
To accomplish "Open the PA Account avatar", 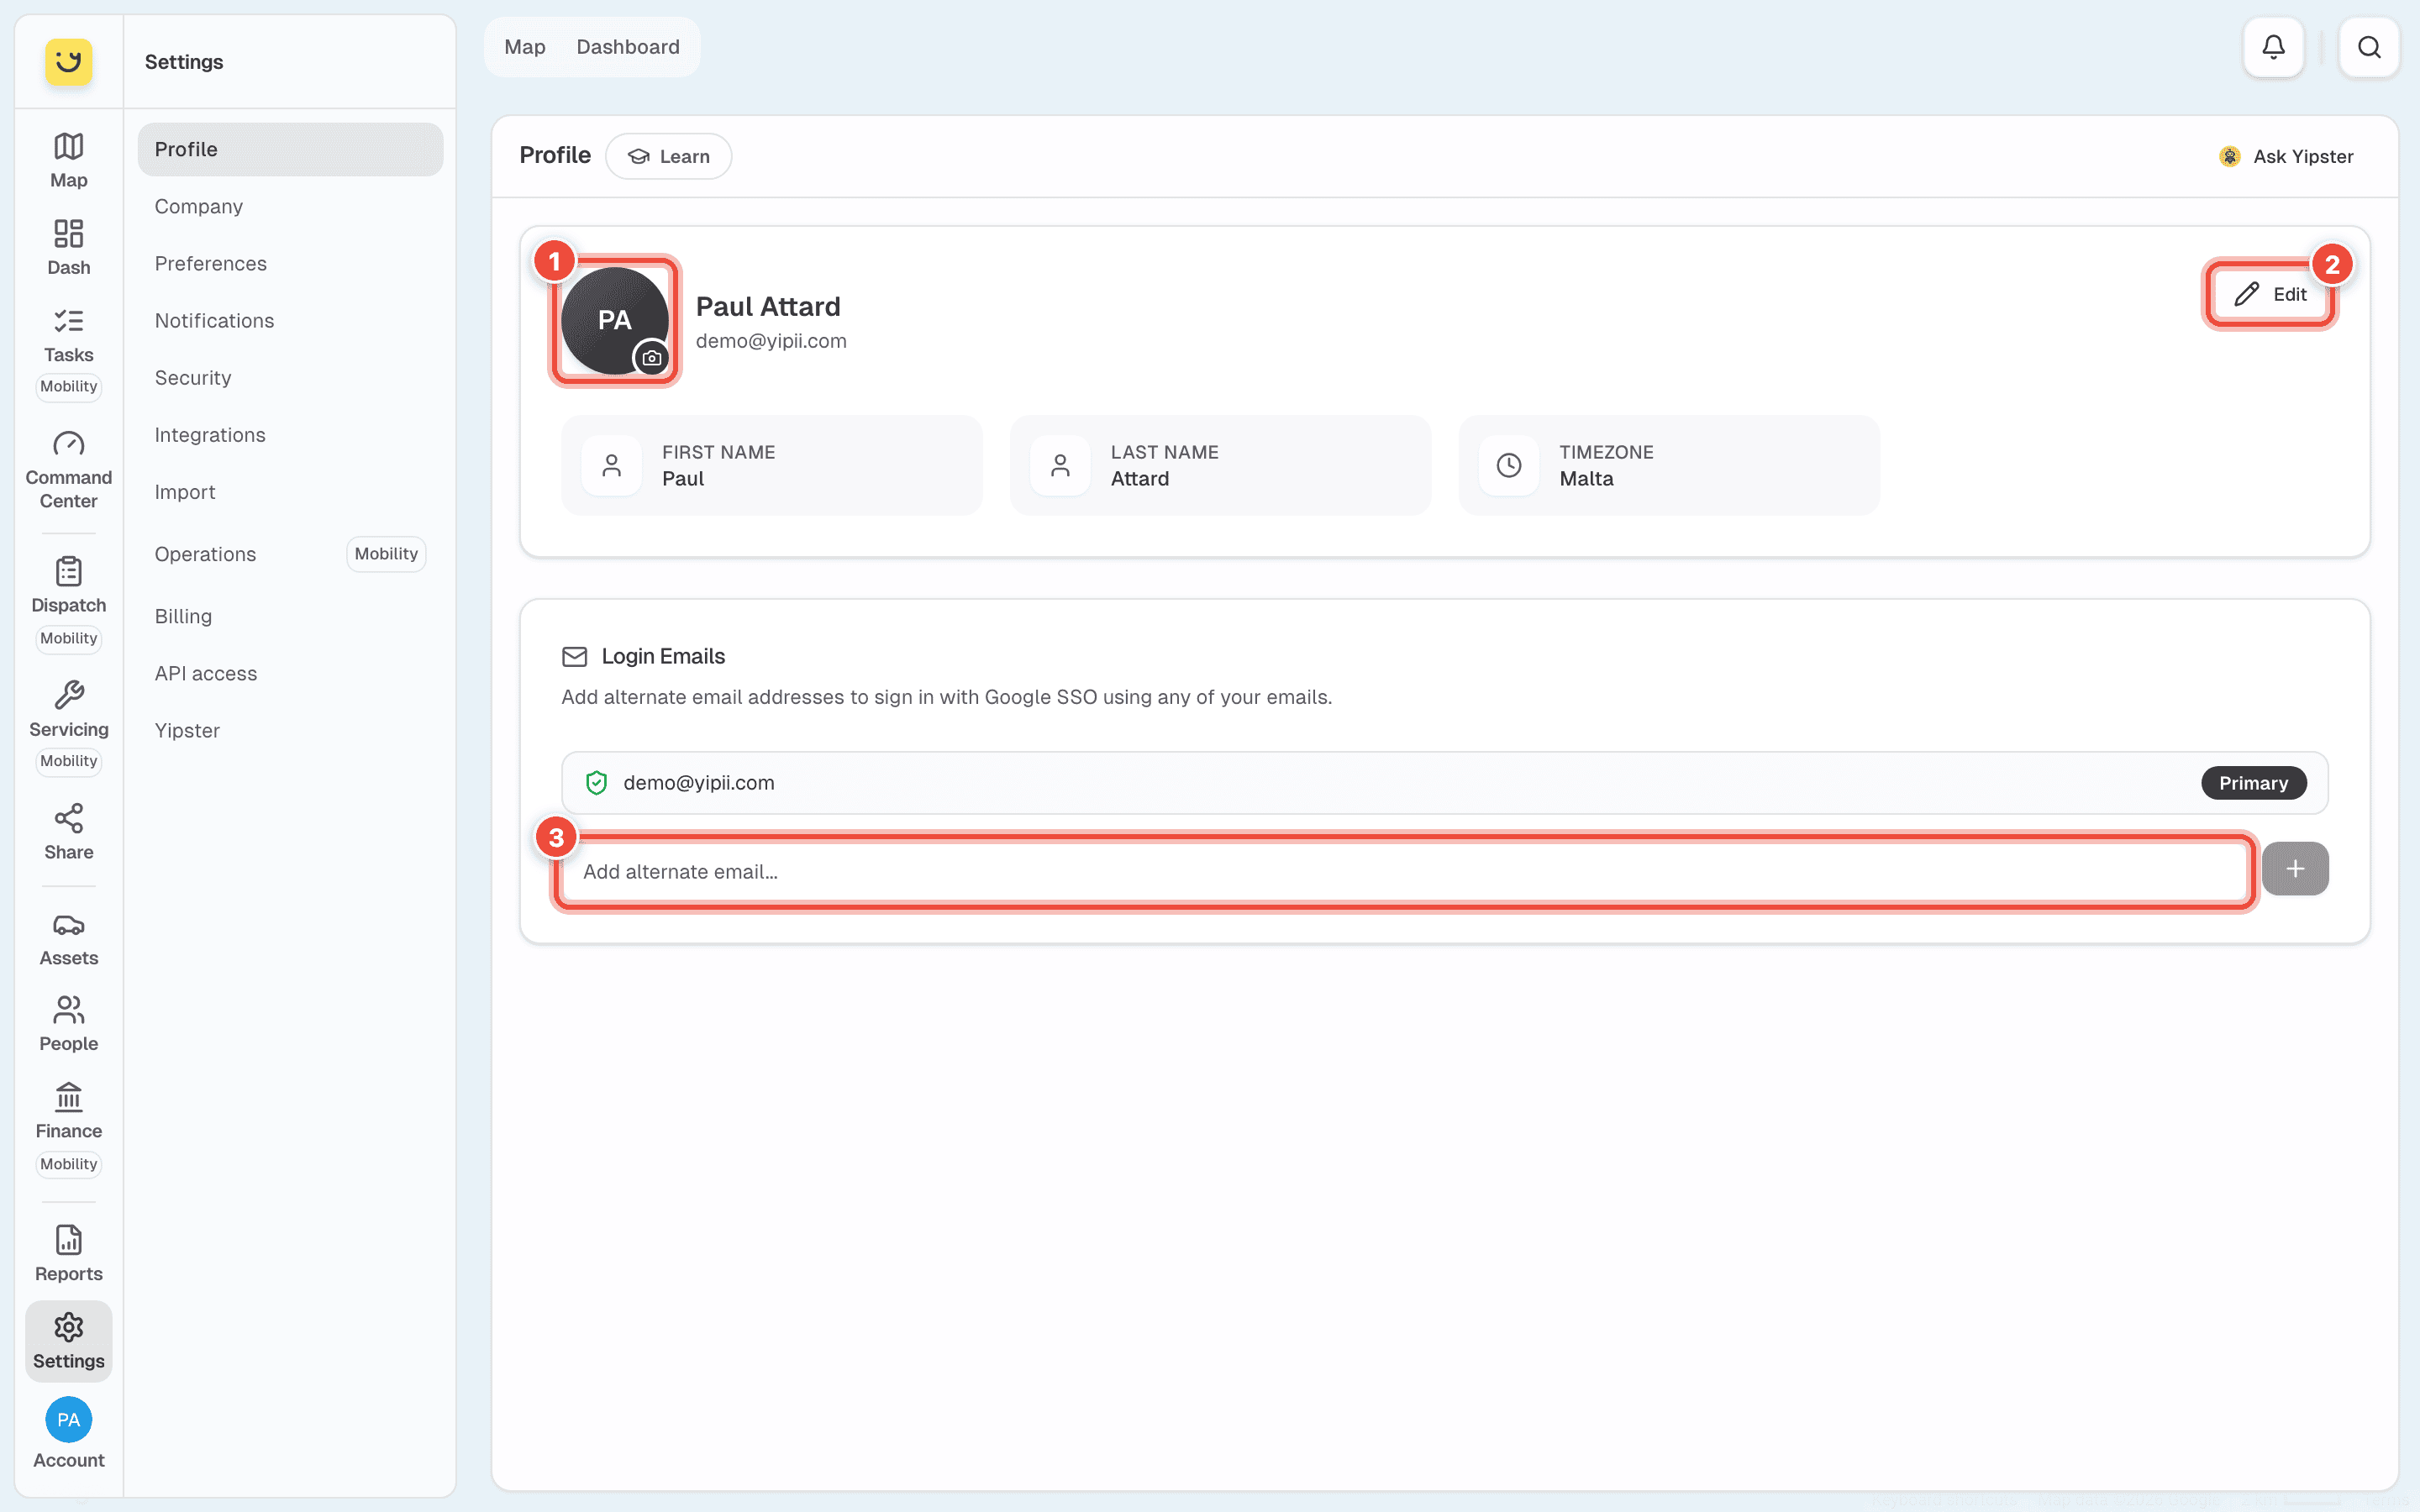I will 68,1419.
